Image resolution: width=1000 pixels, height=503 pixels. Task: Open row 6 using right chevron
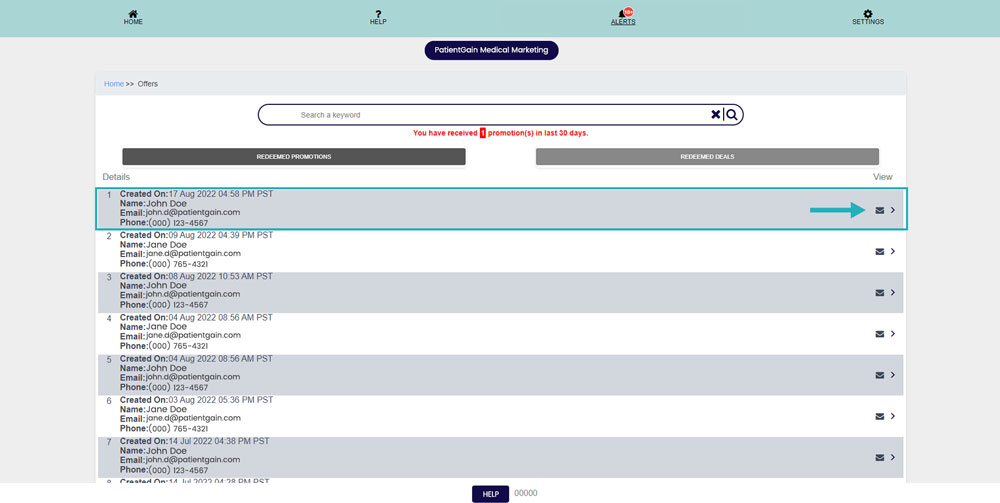893,416
